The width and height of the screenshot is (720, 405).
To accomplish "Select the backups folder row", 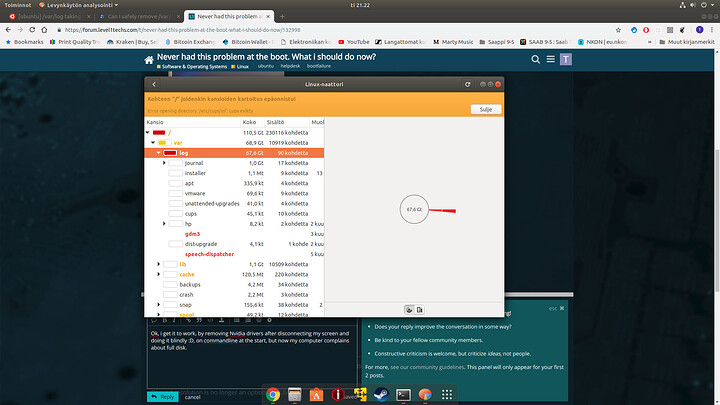I will pos(234,284).
